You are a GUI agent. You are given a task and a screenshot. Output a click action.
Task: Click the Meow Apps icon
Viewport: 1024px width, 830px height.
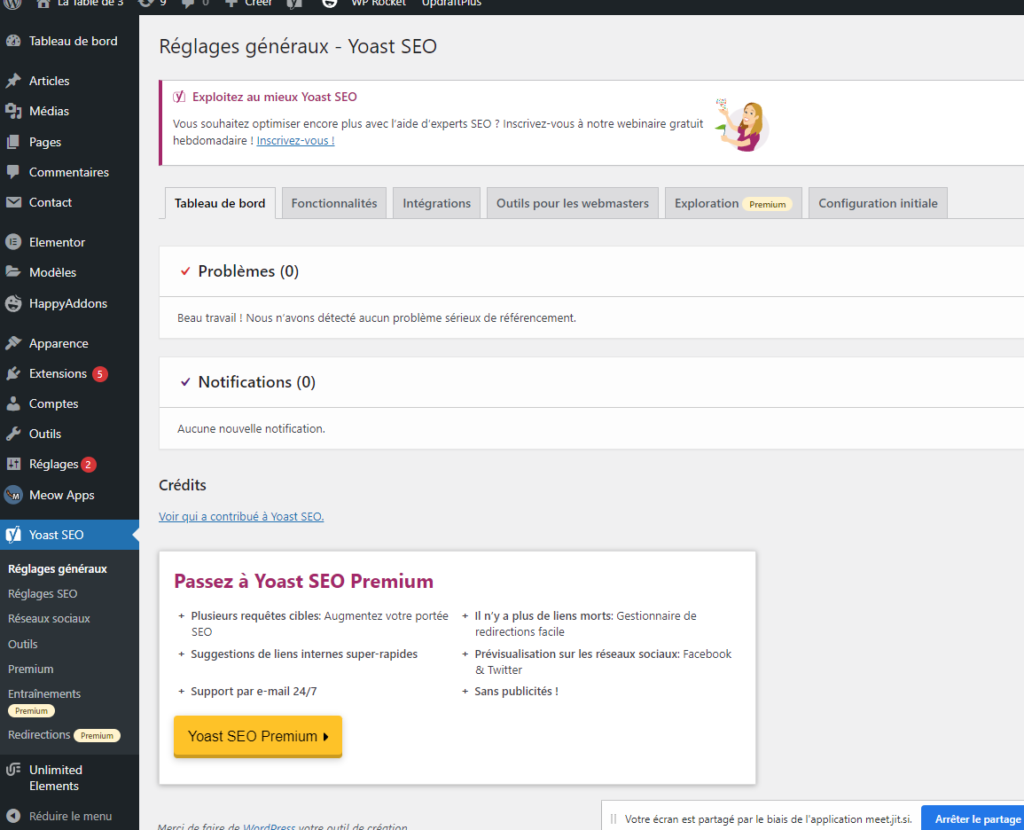(x=13, y=495)
